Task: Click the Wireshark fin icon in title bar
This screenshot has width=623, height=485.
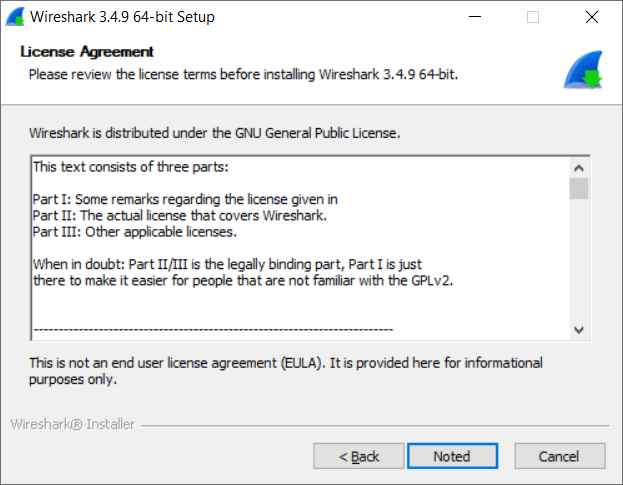Action: pos(15,17)
